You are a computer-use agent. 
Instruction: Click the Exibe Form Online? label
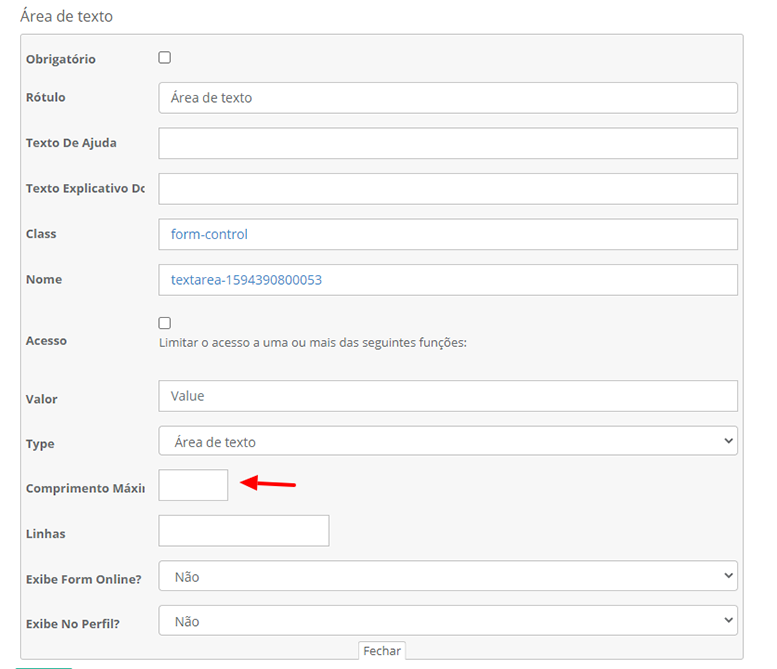pyautogui.click(x=83, y=579)
